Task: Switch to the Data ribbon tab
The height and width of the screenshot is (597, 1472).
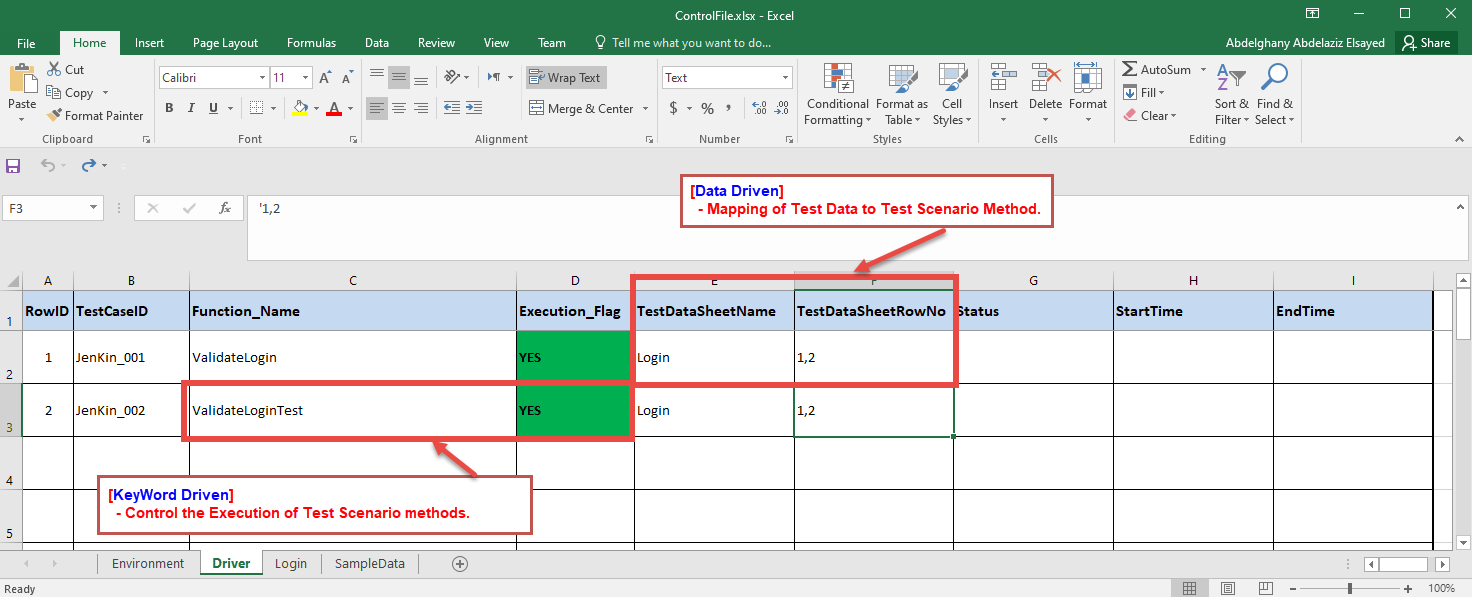Action: coord(377,43)
